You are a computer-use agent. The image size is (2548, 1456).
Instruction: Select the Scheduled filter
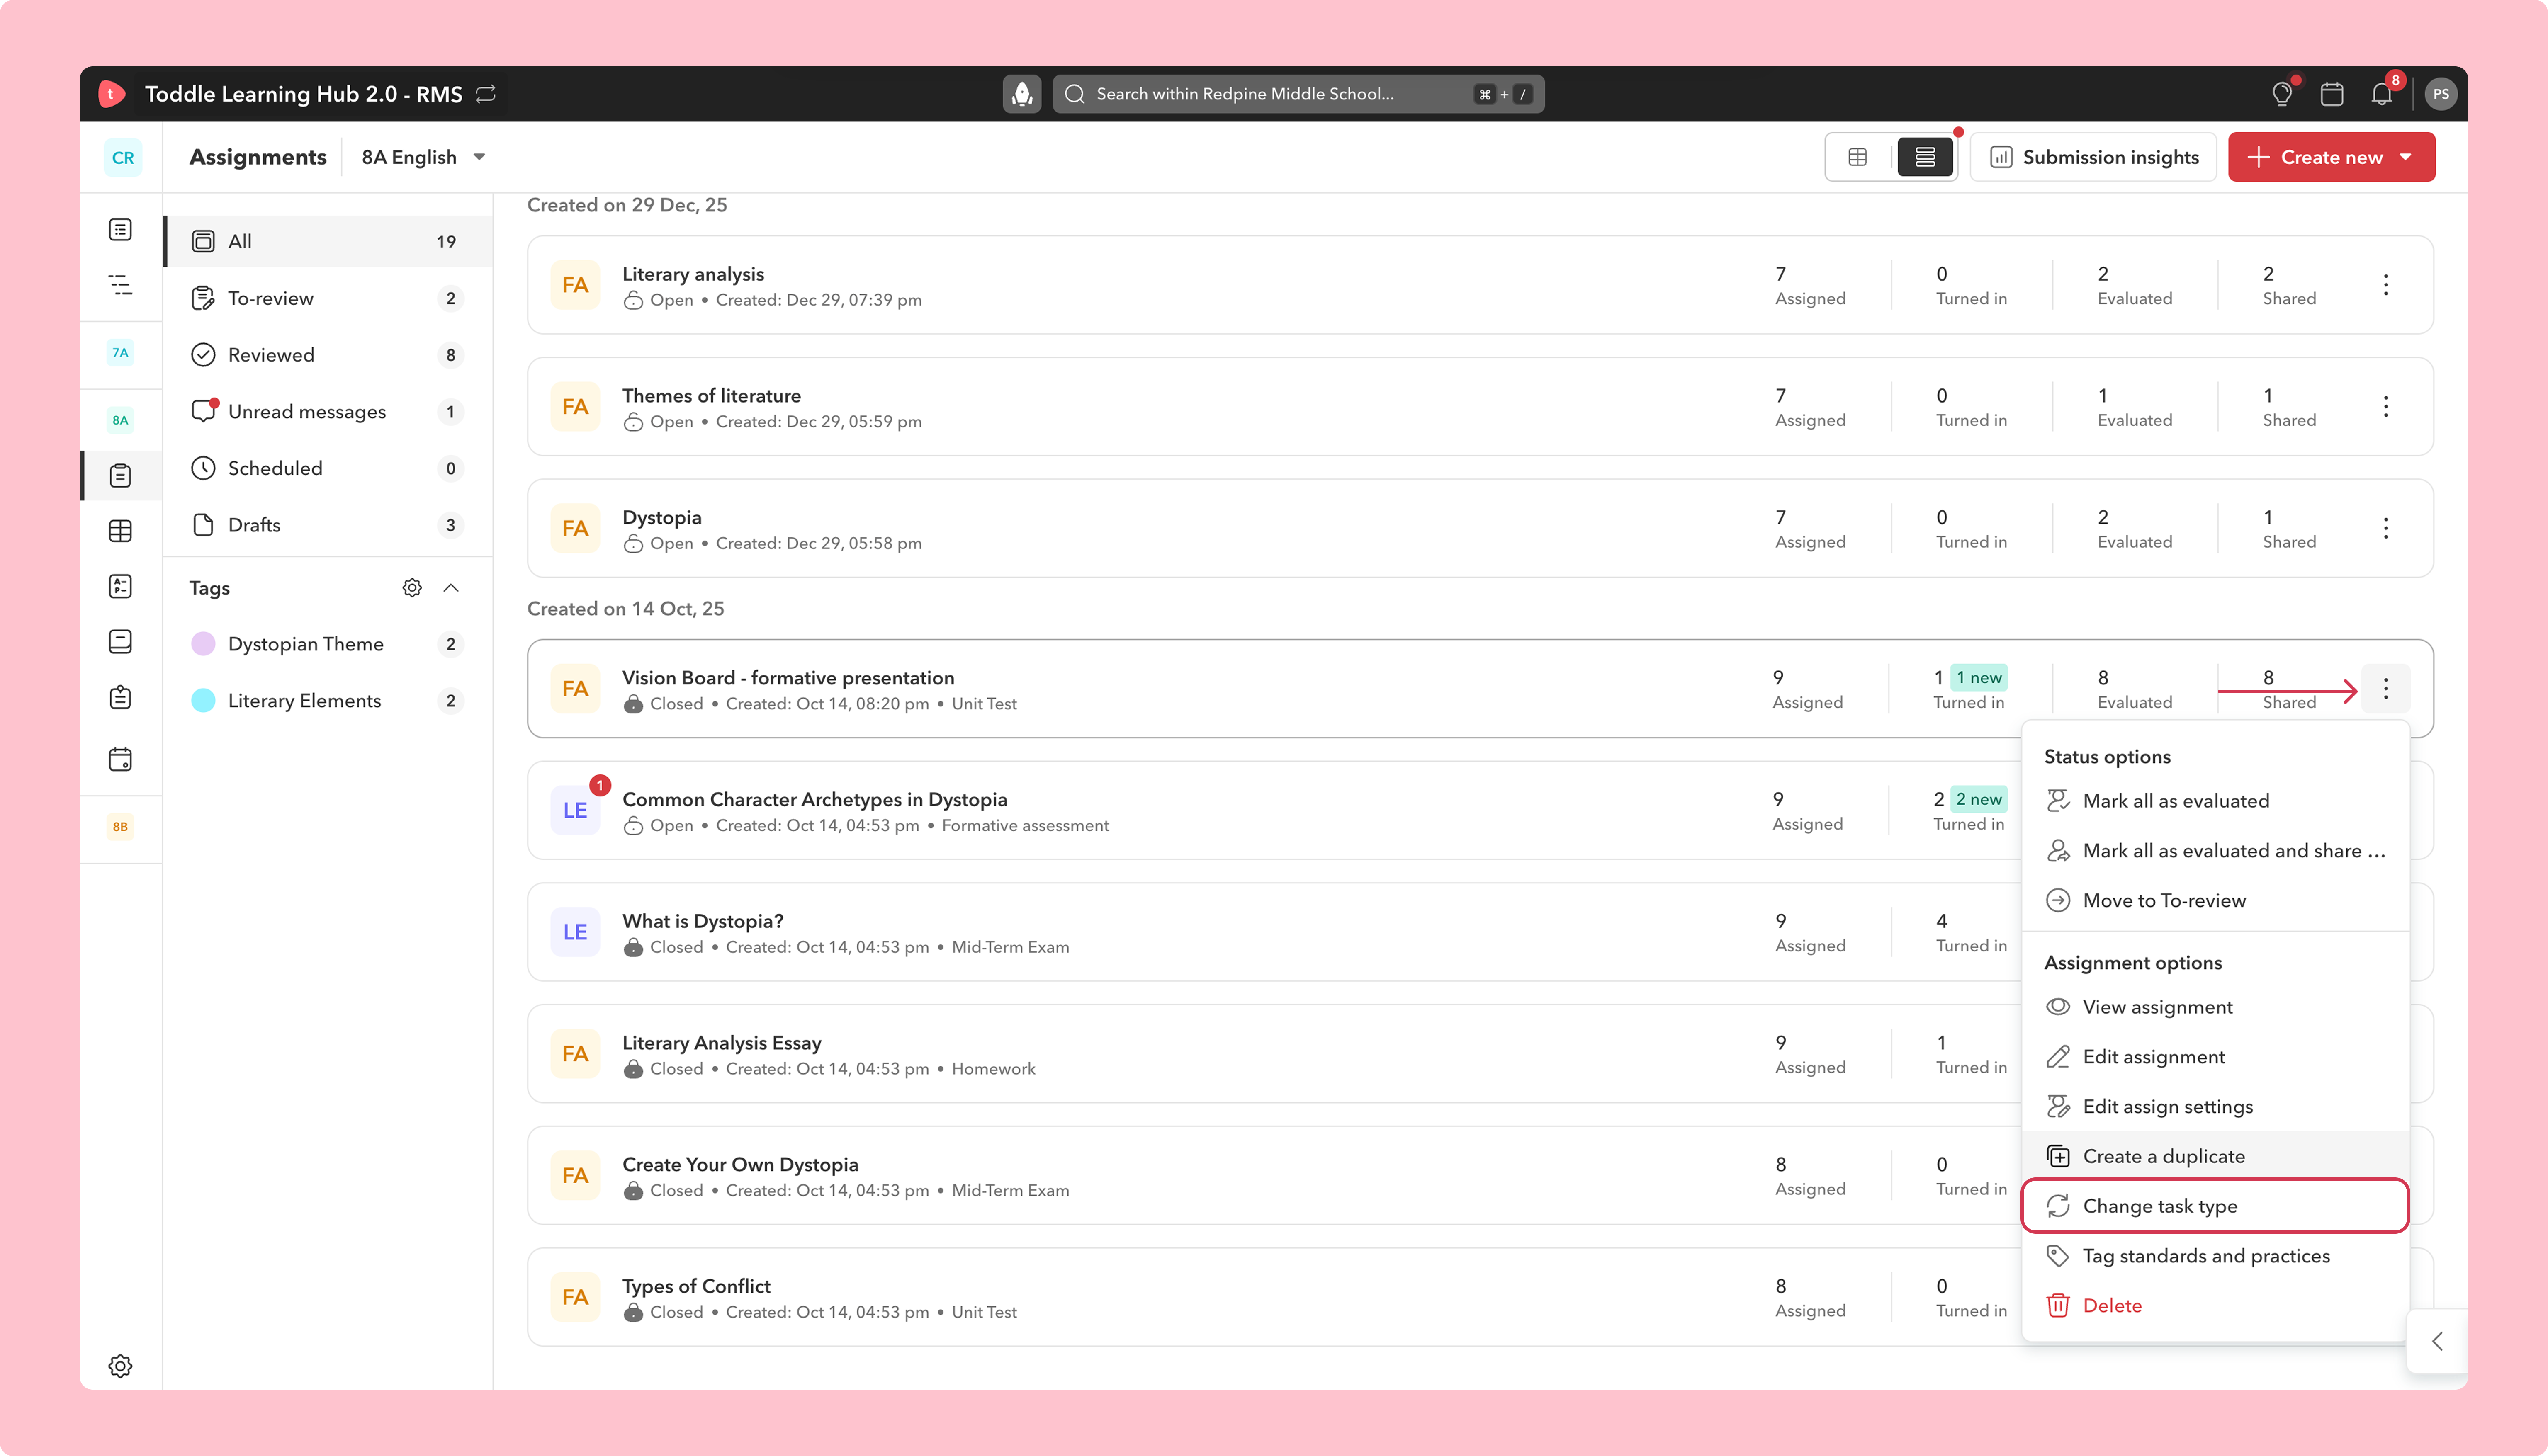(x=329, y=469)
